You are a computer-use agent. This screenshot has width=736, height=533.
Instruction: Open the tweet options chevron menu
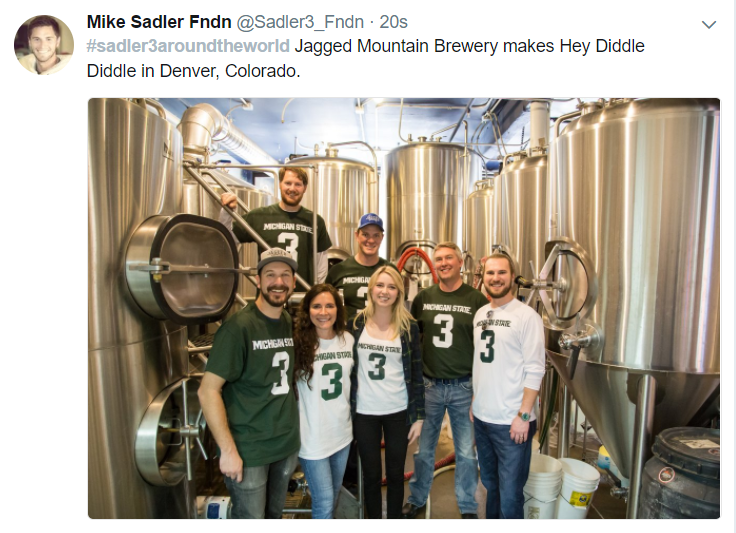coord(708,24)
